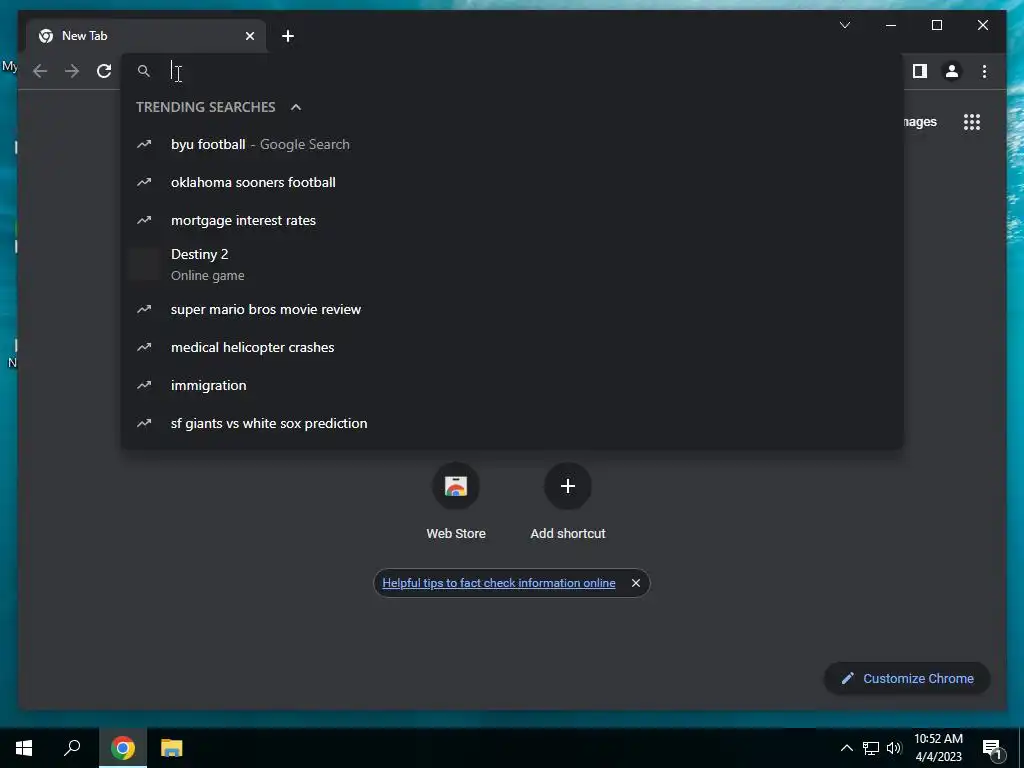Image resolution: width=1024 pixels, height=768 pixels.
Task: Open the Web Store shortcut
Action: point(456,503)
